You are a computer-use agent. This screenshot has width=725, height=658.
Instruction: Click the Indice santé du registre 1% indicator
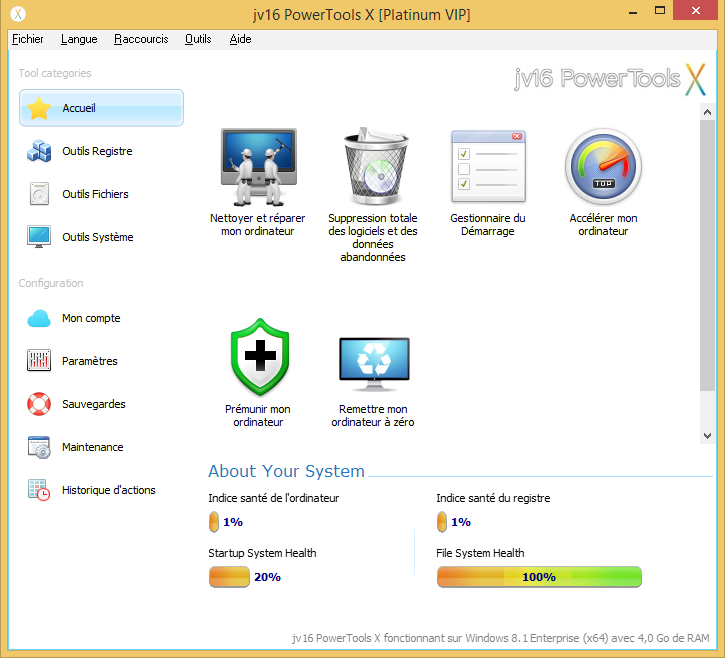pyautogui.click(x=442, y=522)
